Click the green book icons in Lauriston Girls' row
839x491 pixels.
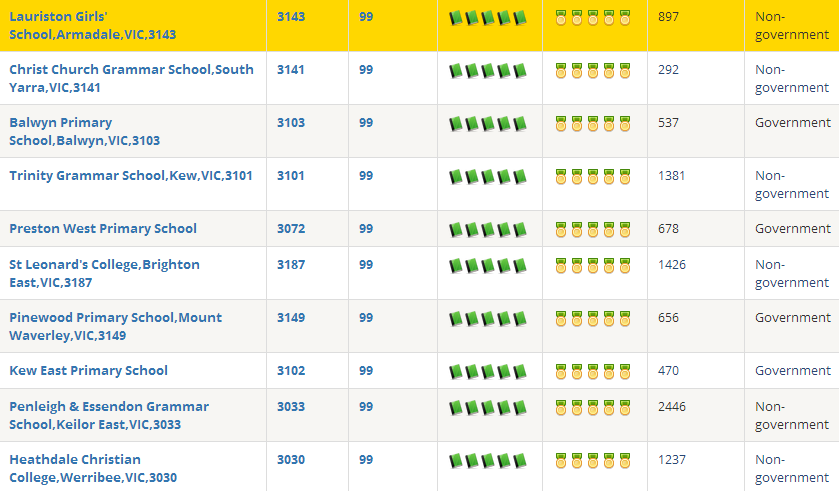pos(487,18)
